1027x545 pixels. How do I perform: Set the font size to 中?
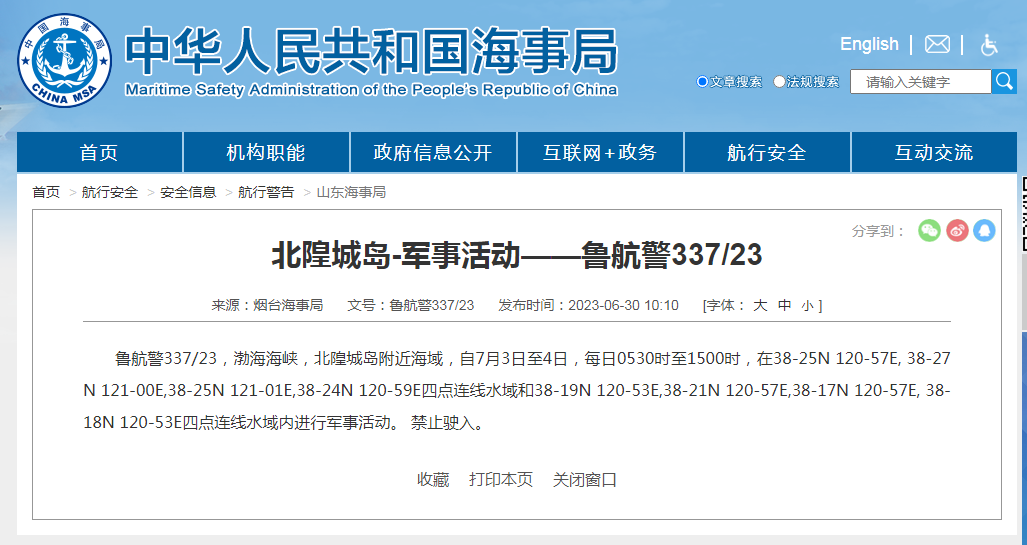(785, 305)
